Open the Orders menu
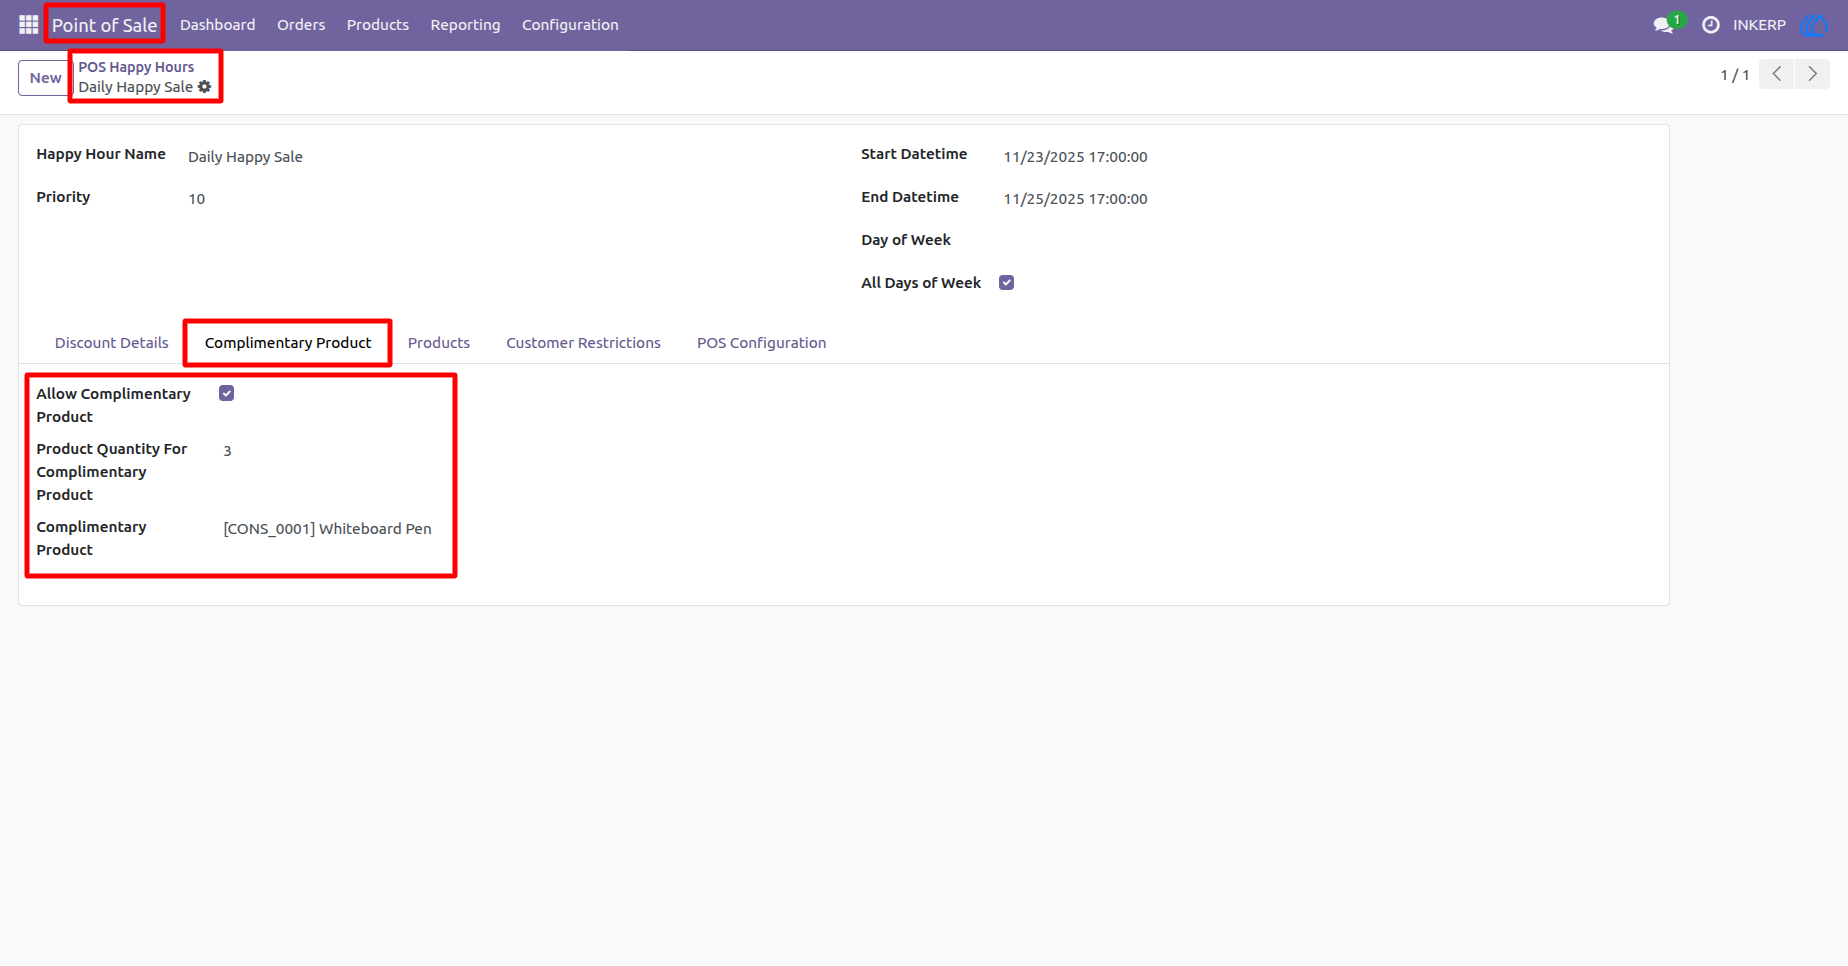The image size is (1848, 966). (x=301, y=25)
